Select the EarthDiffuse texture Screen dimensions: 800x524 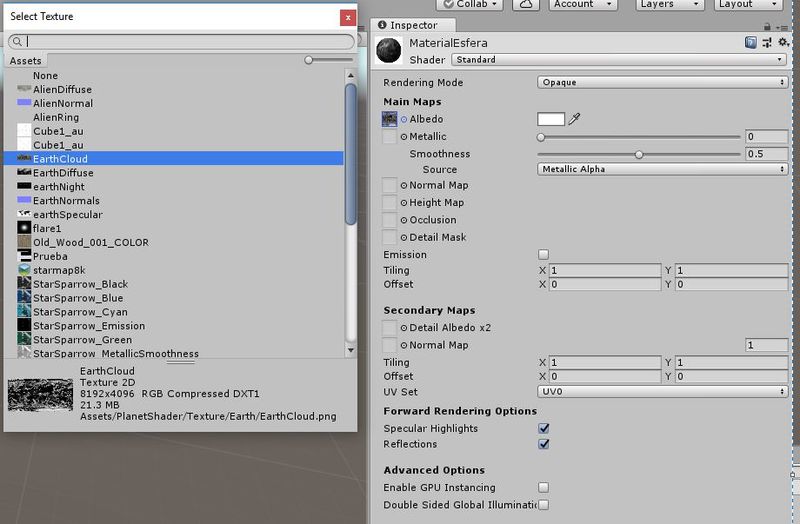tap(173, 172)
